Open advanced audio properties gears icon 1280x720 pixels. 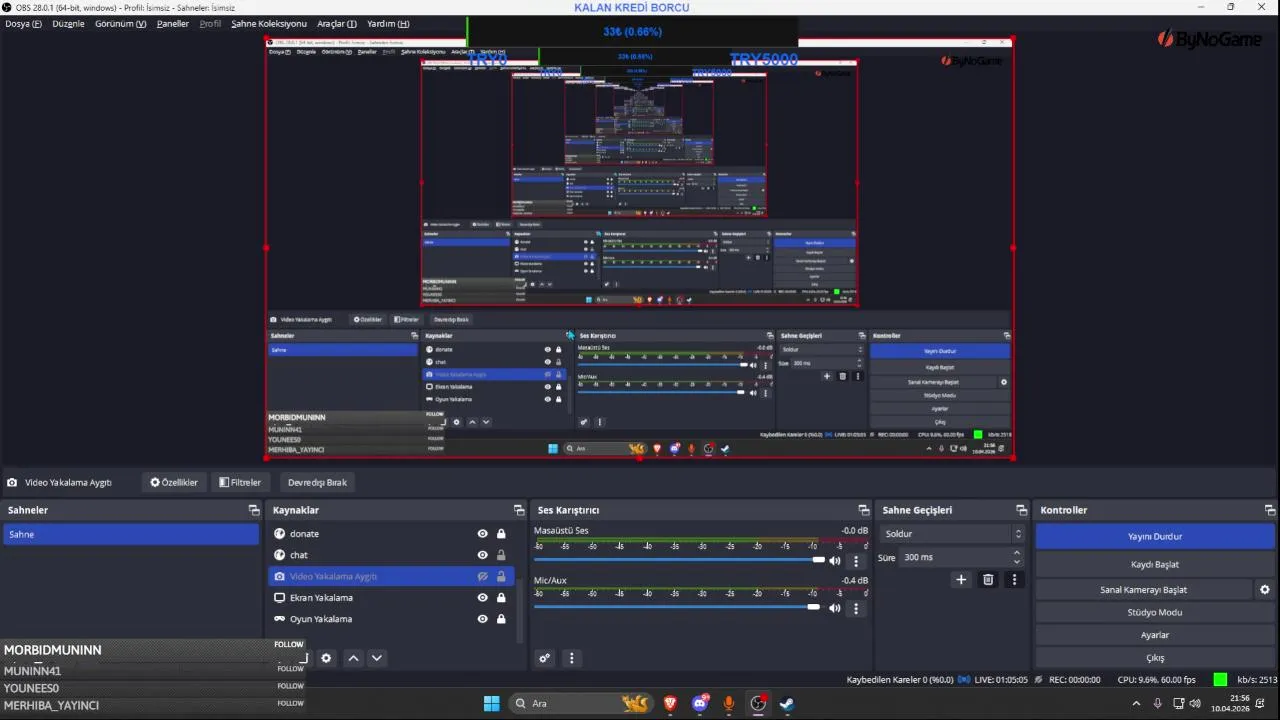[x=545, y=658]
